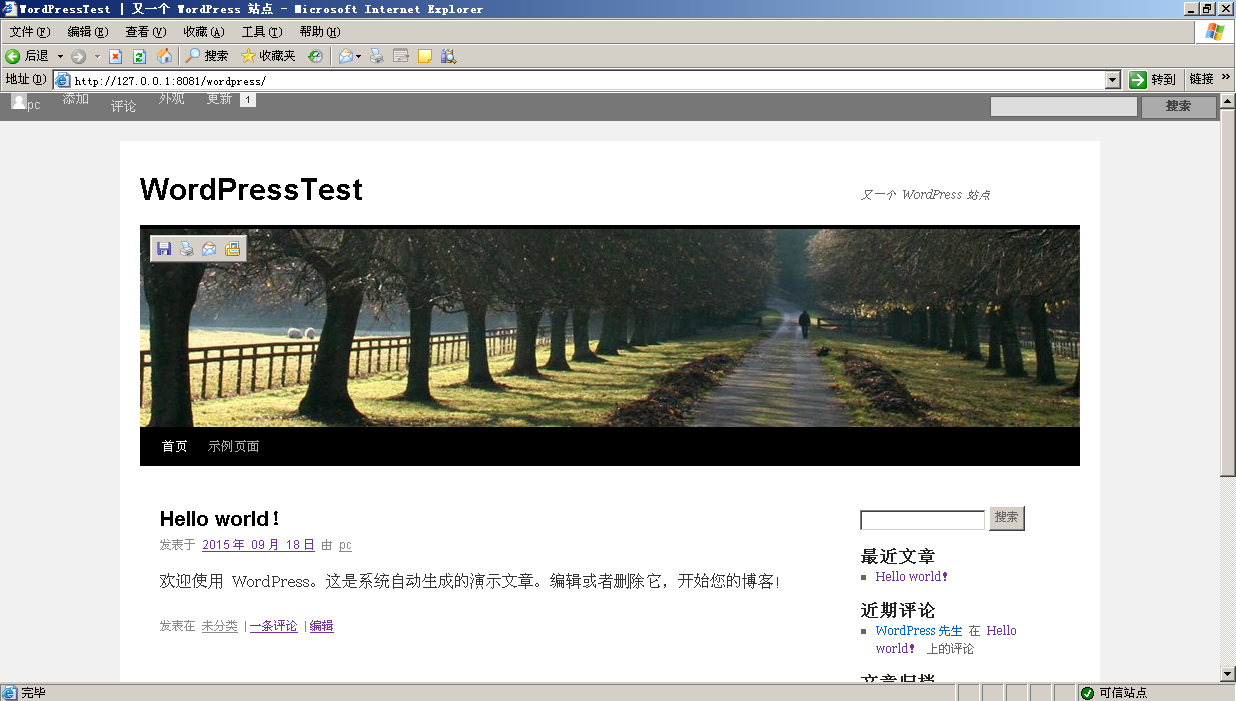Viewport: 1236px width, 701px height.
Task: Open the 添加 admin bar item
Action: (x=75, y=99)
